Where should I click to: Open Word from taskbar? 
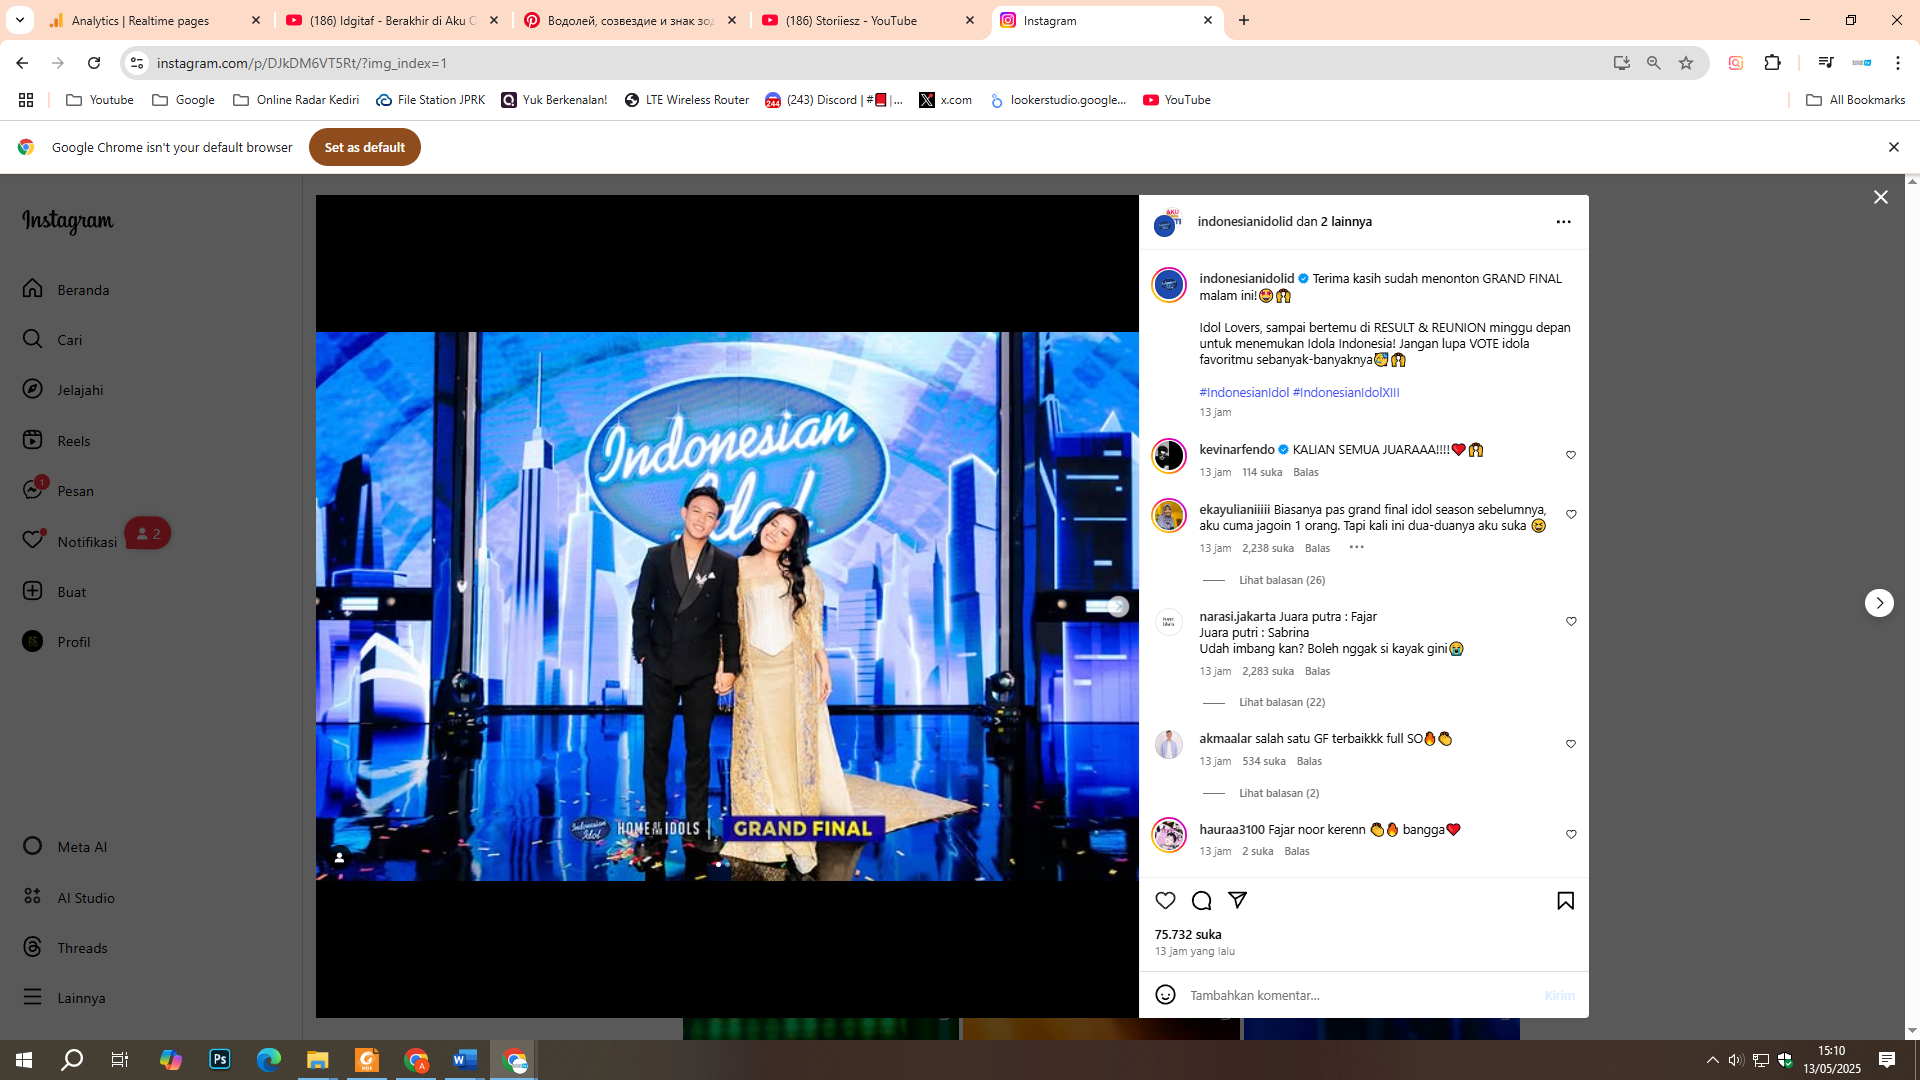point(465,1059)
